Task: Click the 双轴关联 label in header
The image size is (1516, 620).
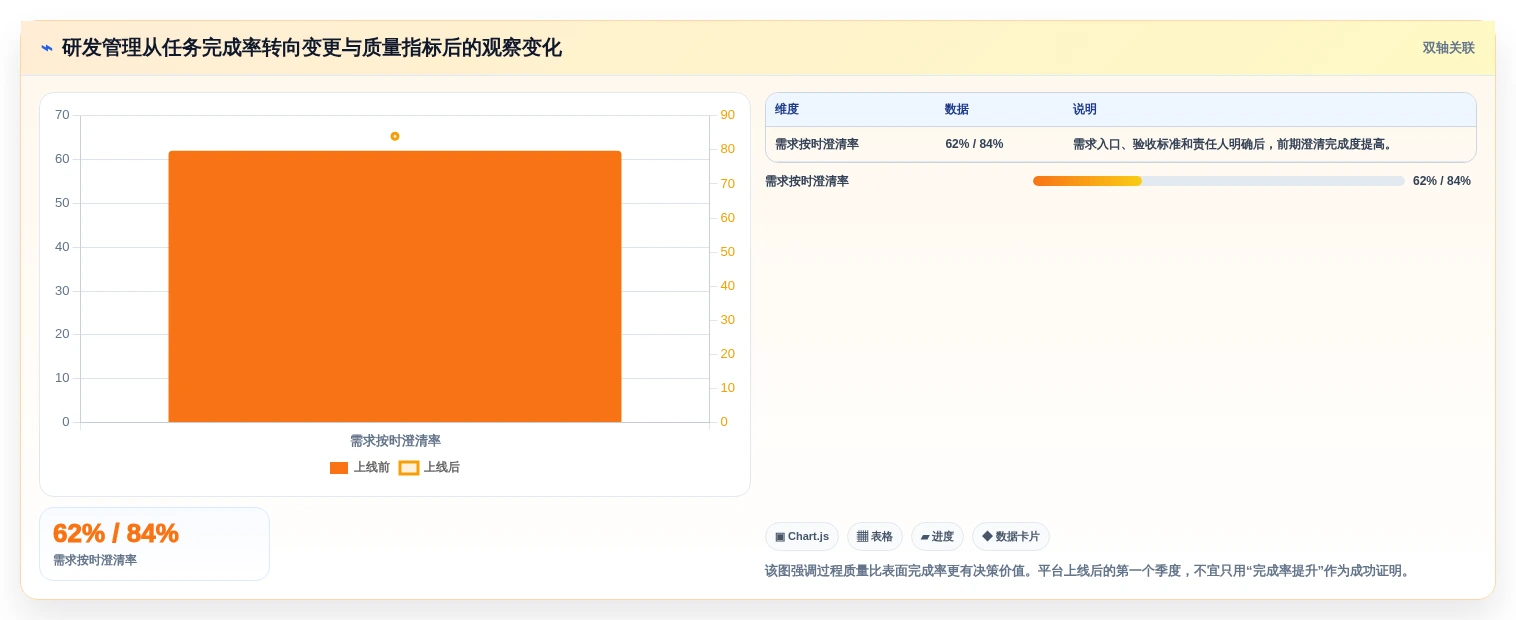Action: click(x=1448, y=48)
